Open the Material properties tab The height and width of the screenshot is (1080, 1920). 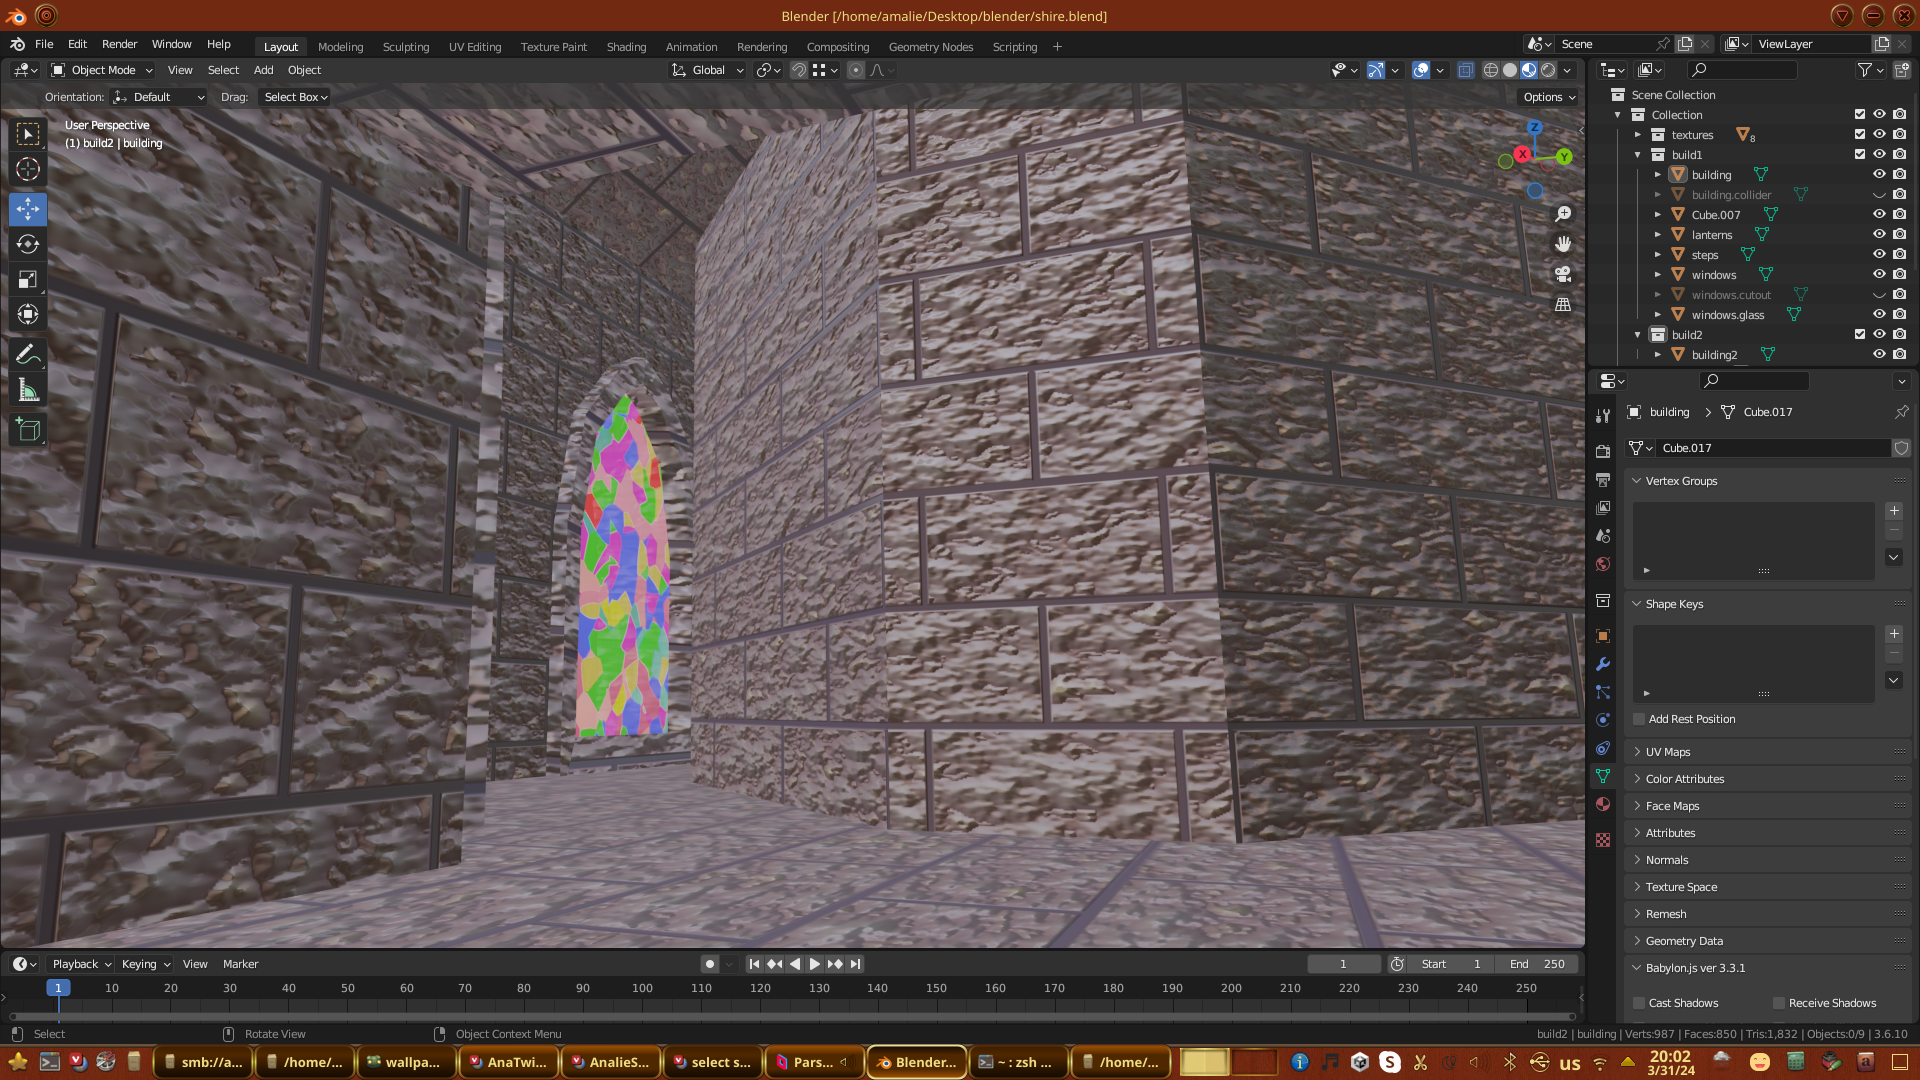(x=1603, y=804)
